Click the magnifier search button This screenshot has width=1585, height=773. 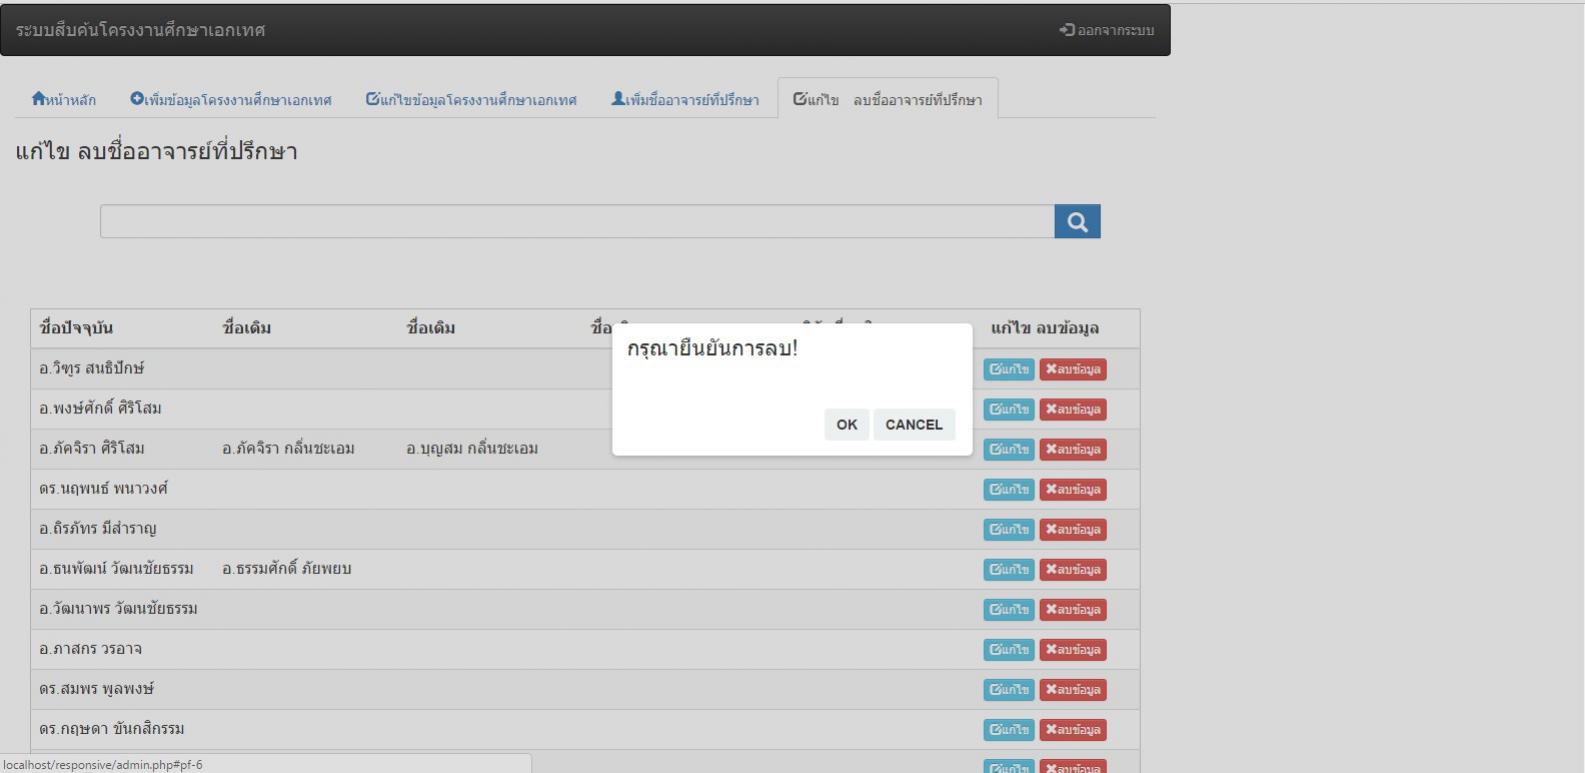[x=1077, y=222]
